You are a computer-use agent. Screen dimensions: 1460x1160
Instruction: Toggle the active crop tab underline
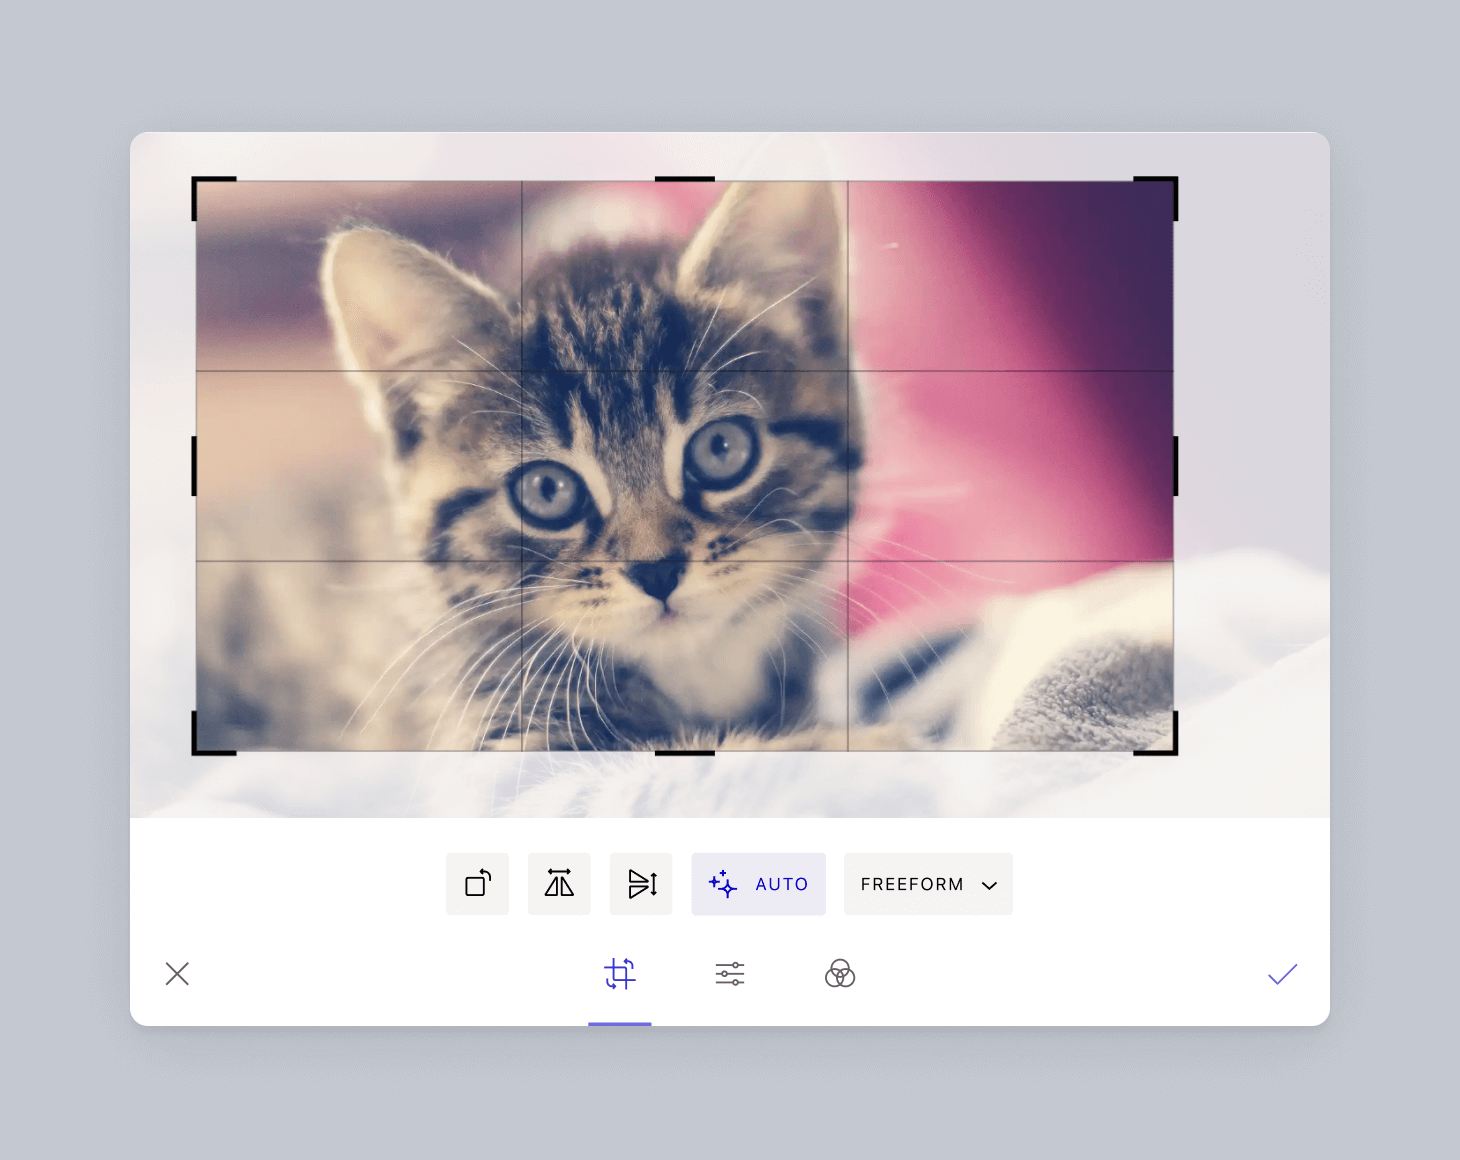620,1022
